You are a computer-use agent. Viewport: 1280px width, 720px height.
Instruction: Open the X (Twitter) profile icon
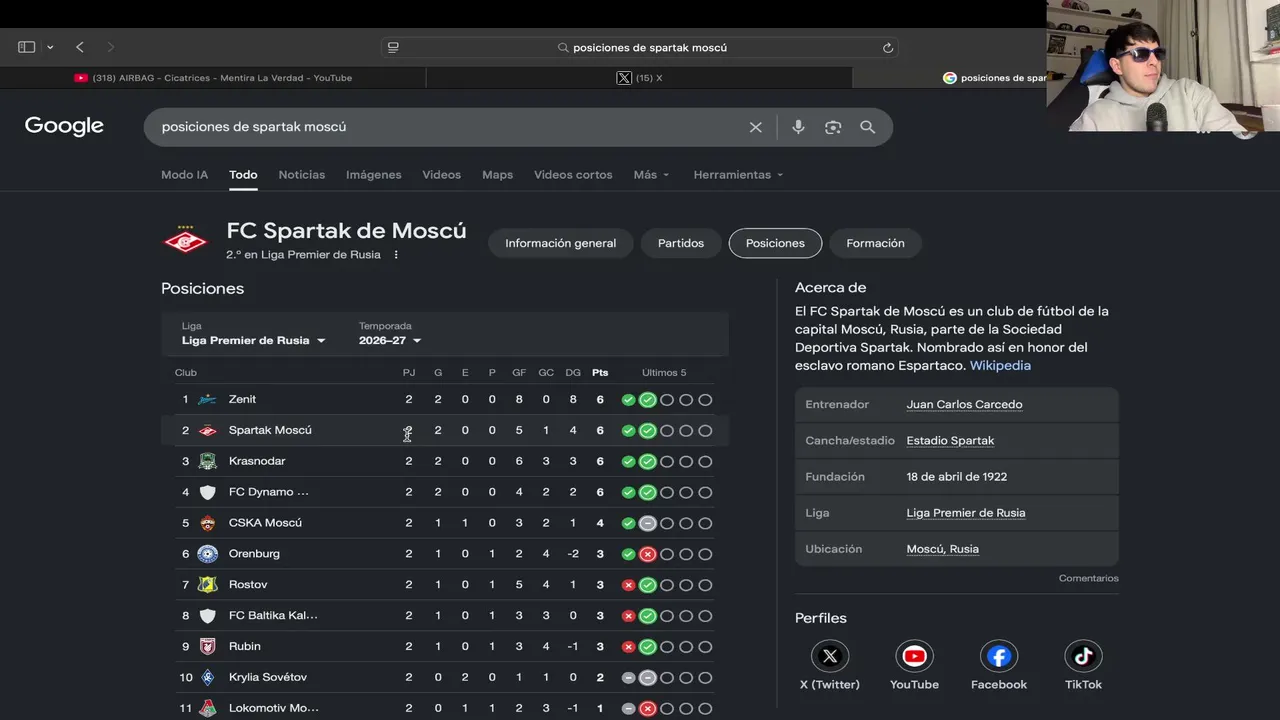click(830, 656)
